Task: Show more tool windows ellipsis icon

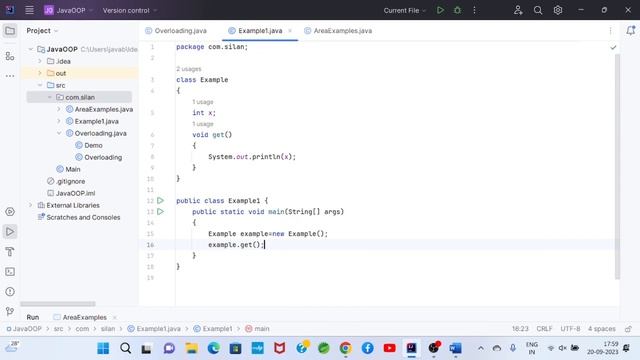Action: 10,76
